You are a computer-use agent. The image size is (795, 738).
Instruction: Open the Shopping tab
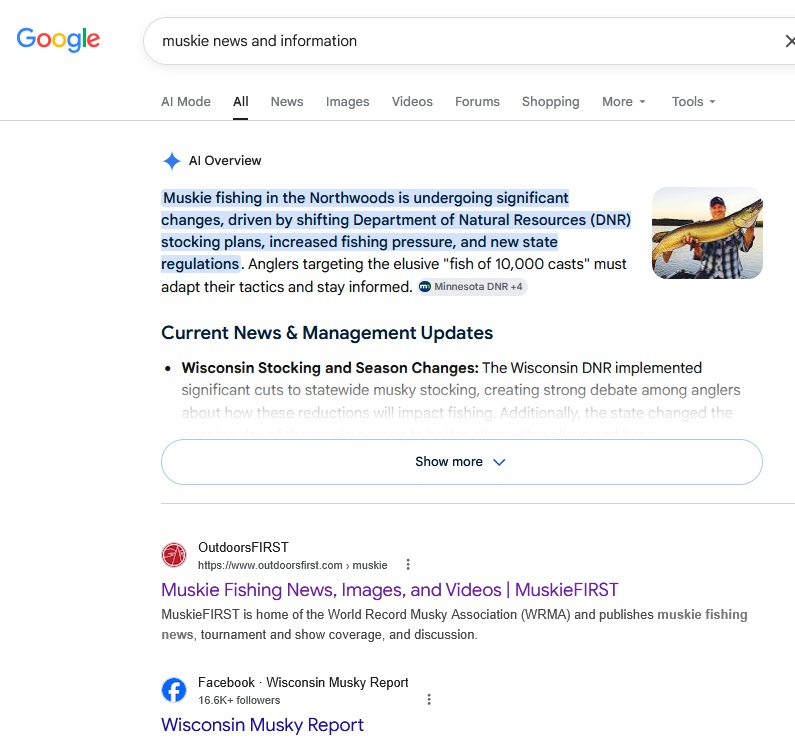pyautogui.click(x=551, y=101)
